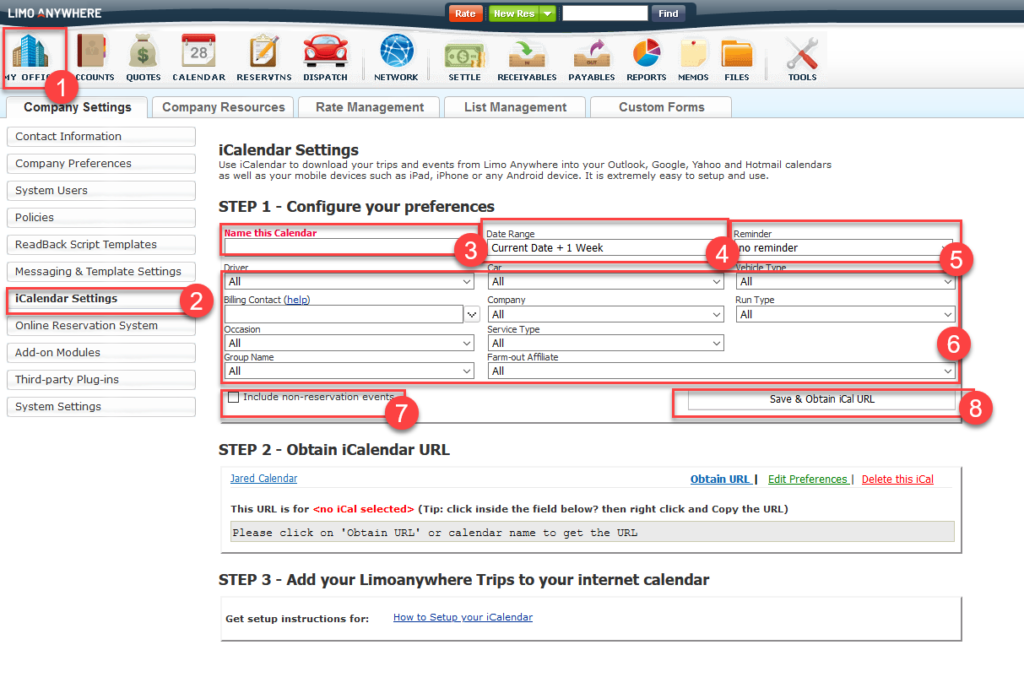
Task: Open the Reports pie chart icon
Action: (646, 54)
